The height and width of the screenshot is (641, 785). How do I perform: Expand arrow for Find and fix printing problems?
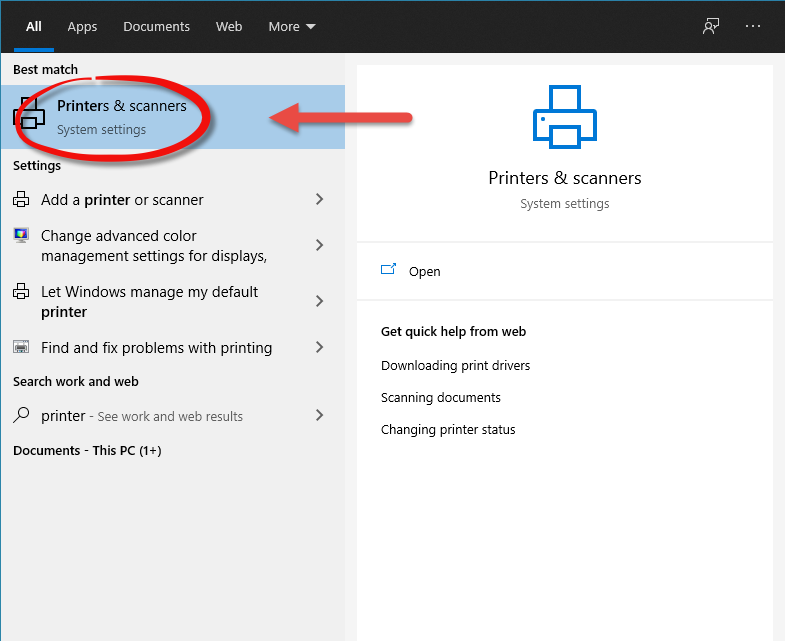(319, 347)
